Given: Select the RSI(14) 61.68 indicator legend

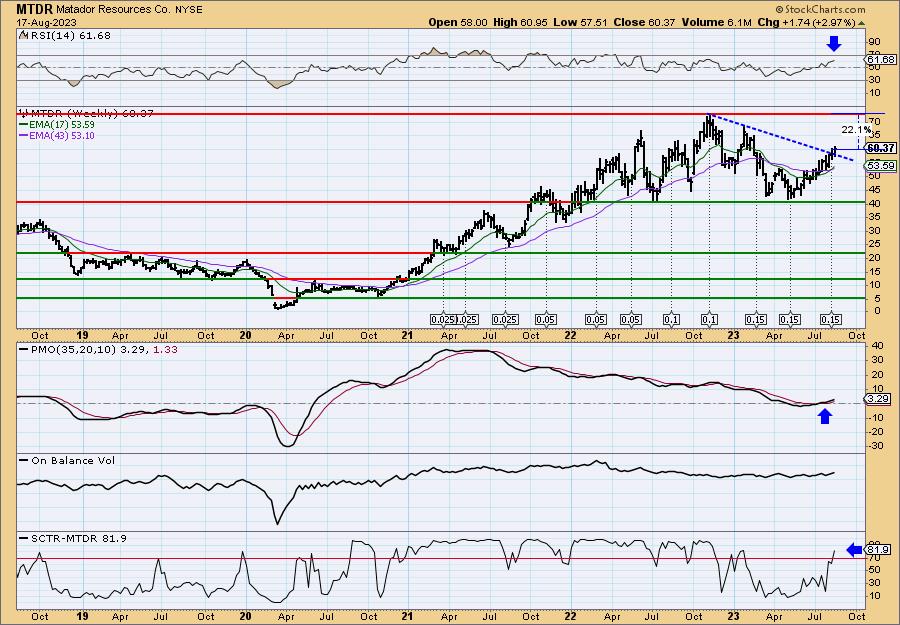Looking at the screenshot, I should 65,36.
